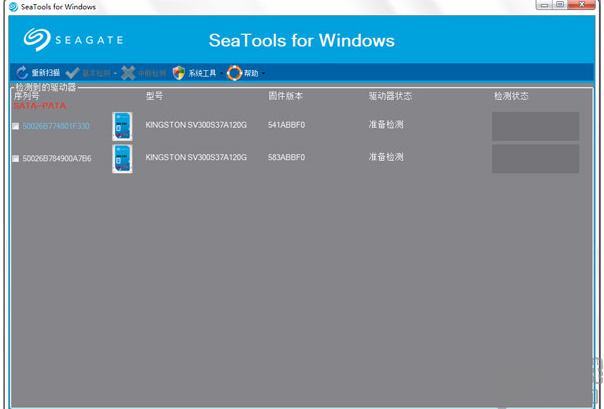
Task: Click the 固件版本 column header
Action: click(x=285, y=96)
